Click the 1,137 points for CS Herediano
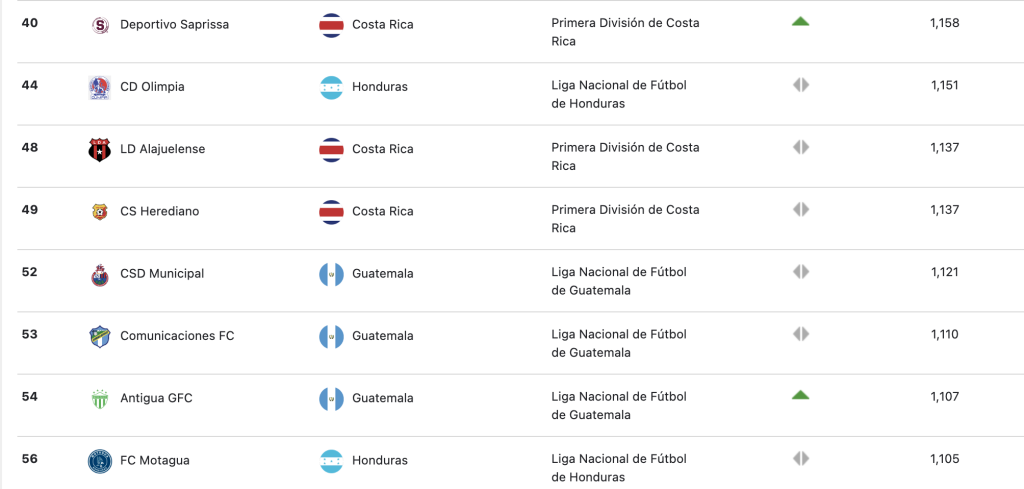Screen dimensions: 1024x489 click(x=945, y=210)
